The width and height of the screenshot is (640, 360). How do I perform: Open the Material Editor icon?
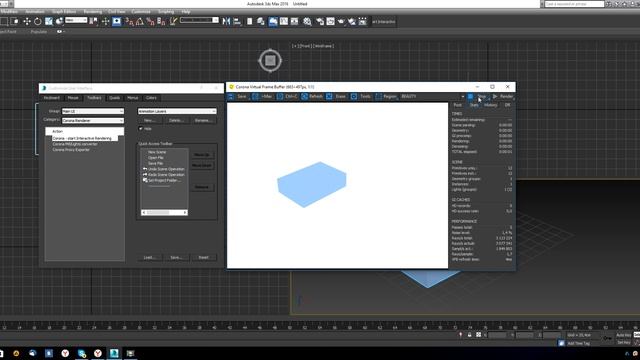pyautogui.click(x=307, y=21)
